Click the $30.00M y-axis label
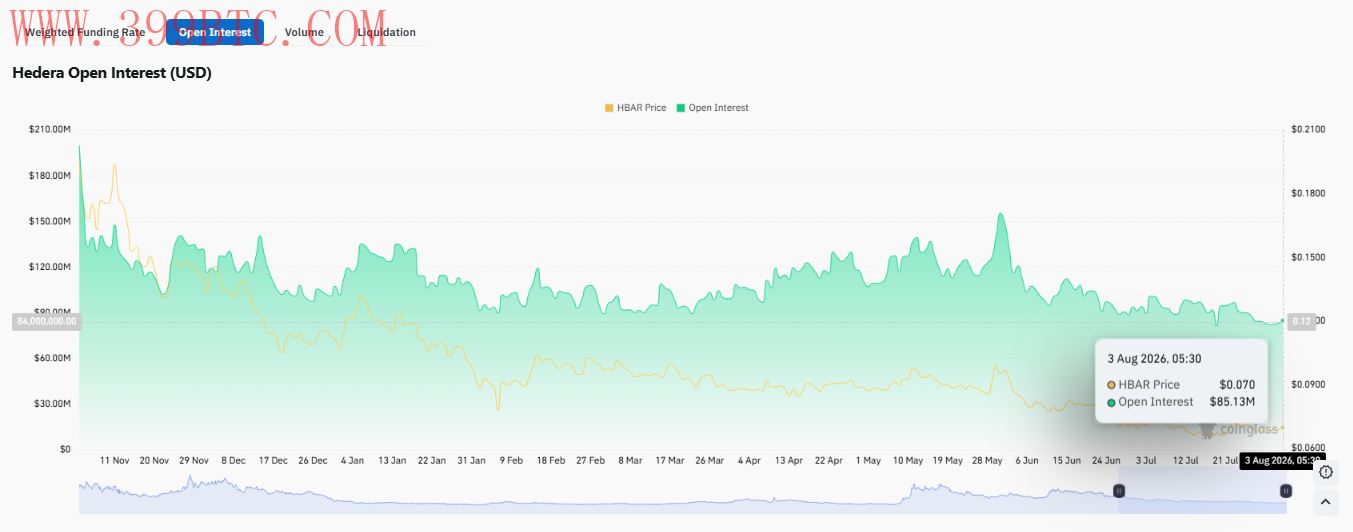This screenshot has width=1353, height=532. pyautogui.click(x=51, y=404)
